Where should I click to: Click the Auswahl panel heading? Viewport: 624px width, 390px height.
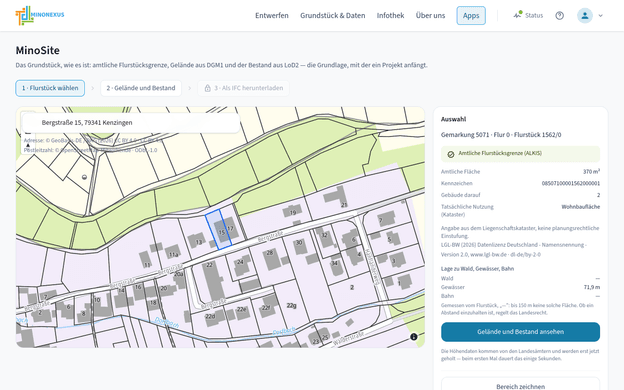pos(453,119)
